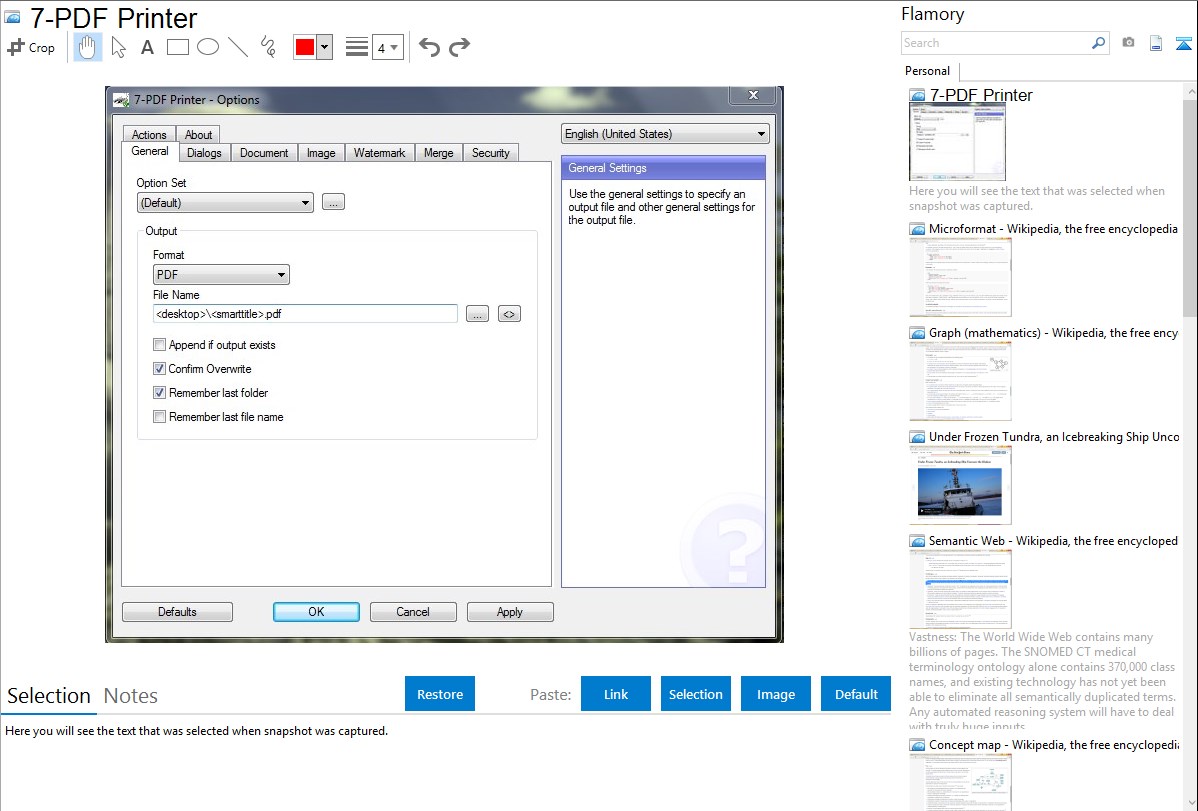
Task: Pick the ellipse shape tool
Action: coord(208,47)
